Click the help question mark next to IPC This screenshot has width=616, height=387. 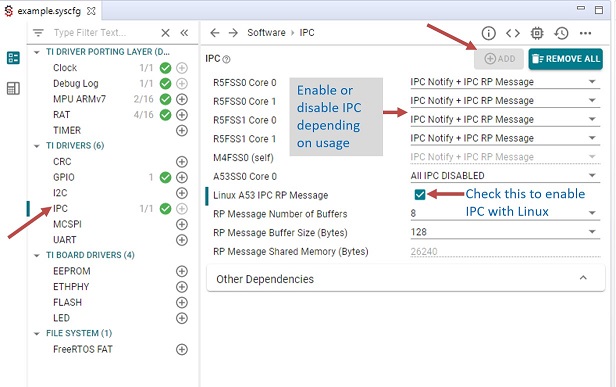tap(226, 59)
